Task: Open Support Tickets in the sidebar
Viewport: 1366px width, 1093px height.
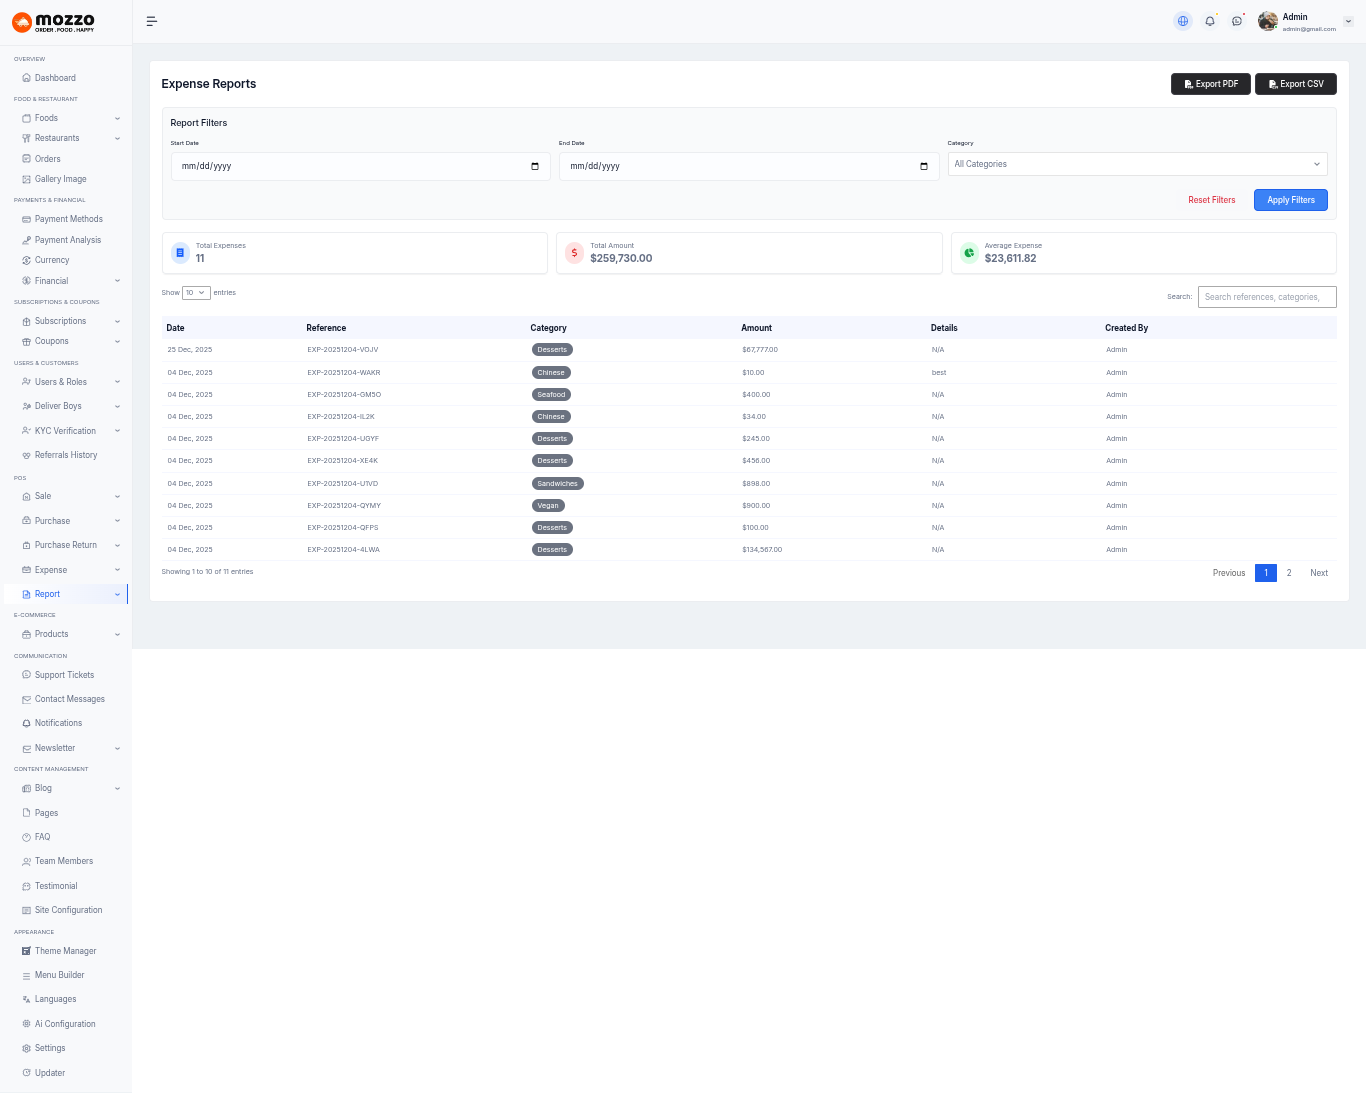Action: (64, 675)
